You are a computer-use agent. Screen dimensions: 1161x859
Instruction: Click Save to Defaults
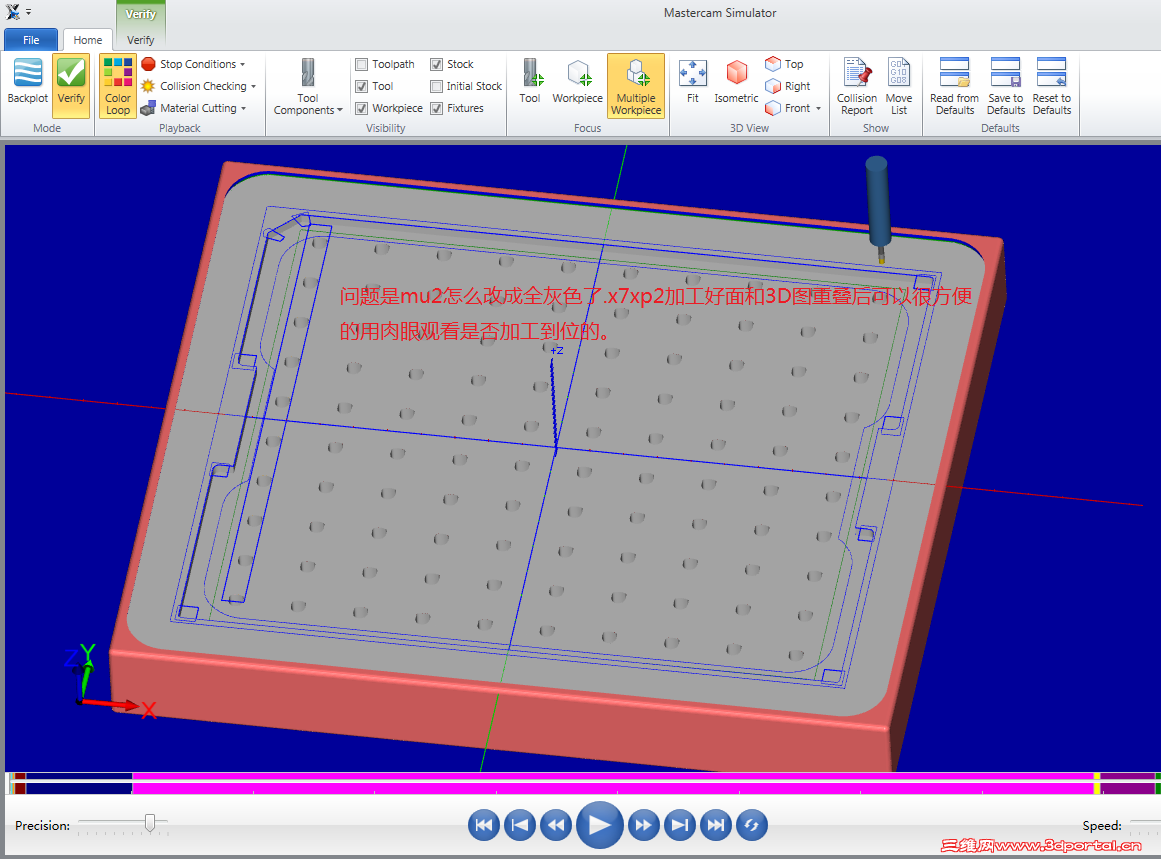click(1006, 86)
